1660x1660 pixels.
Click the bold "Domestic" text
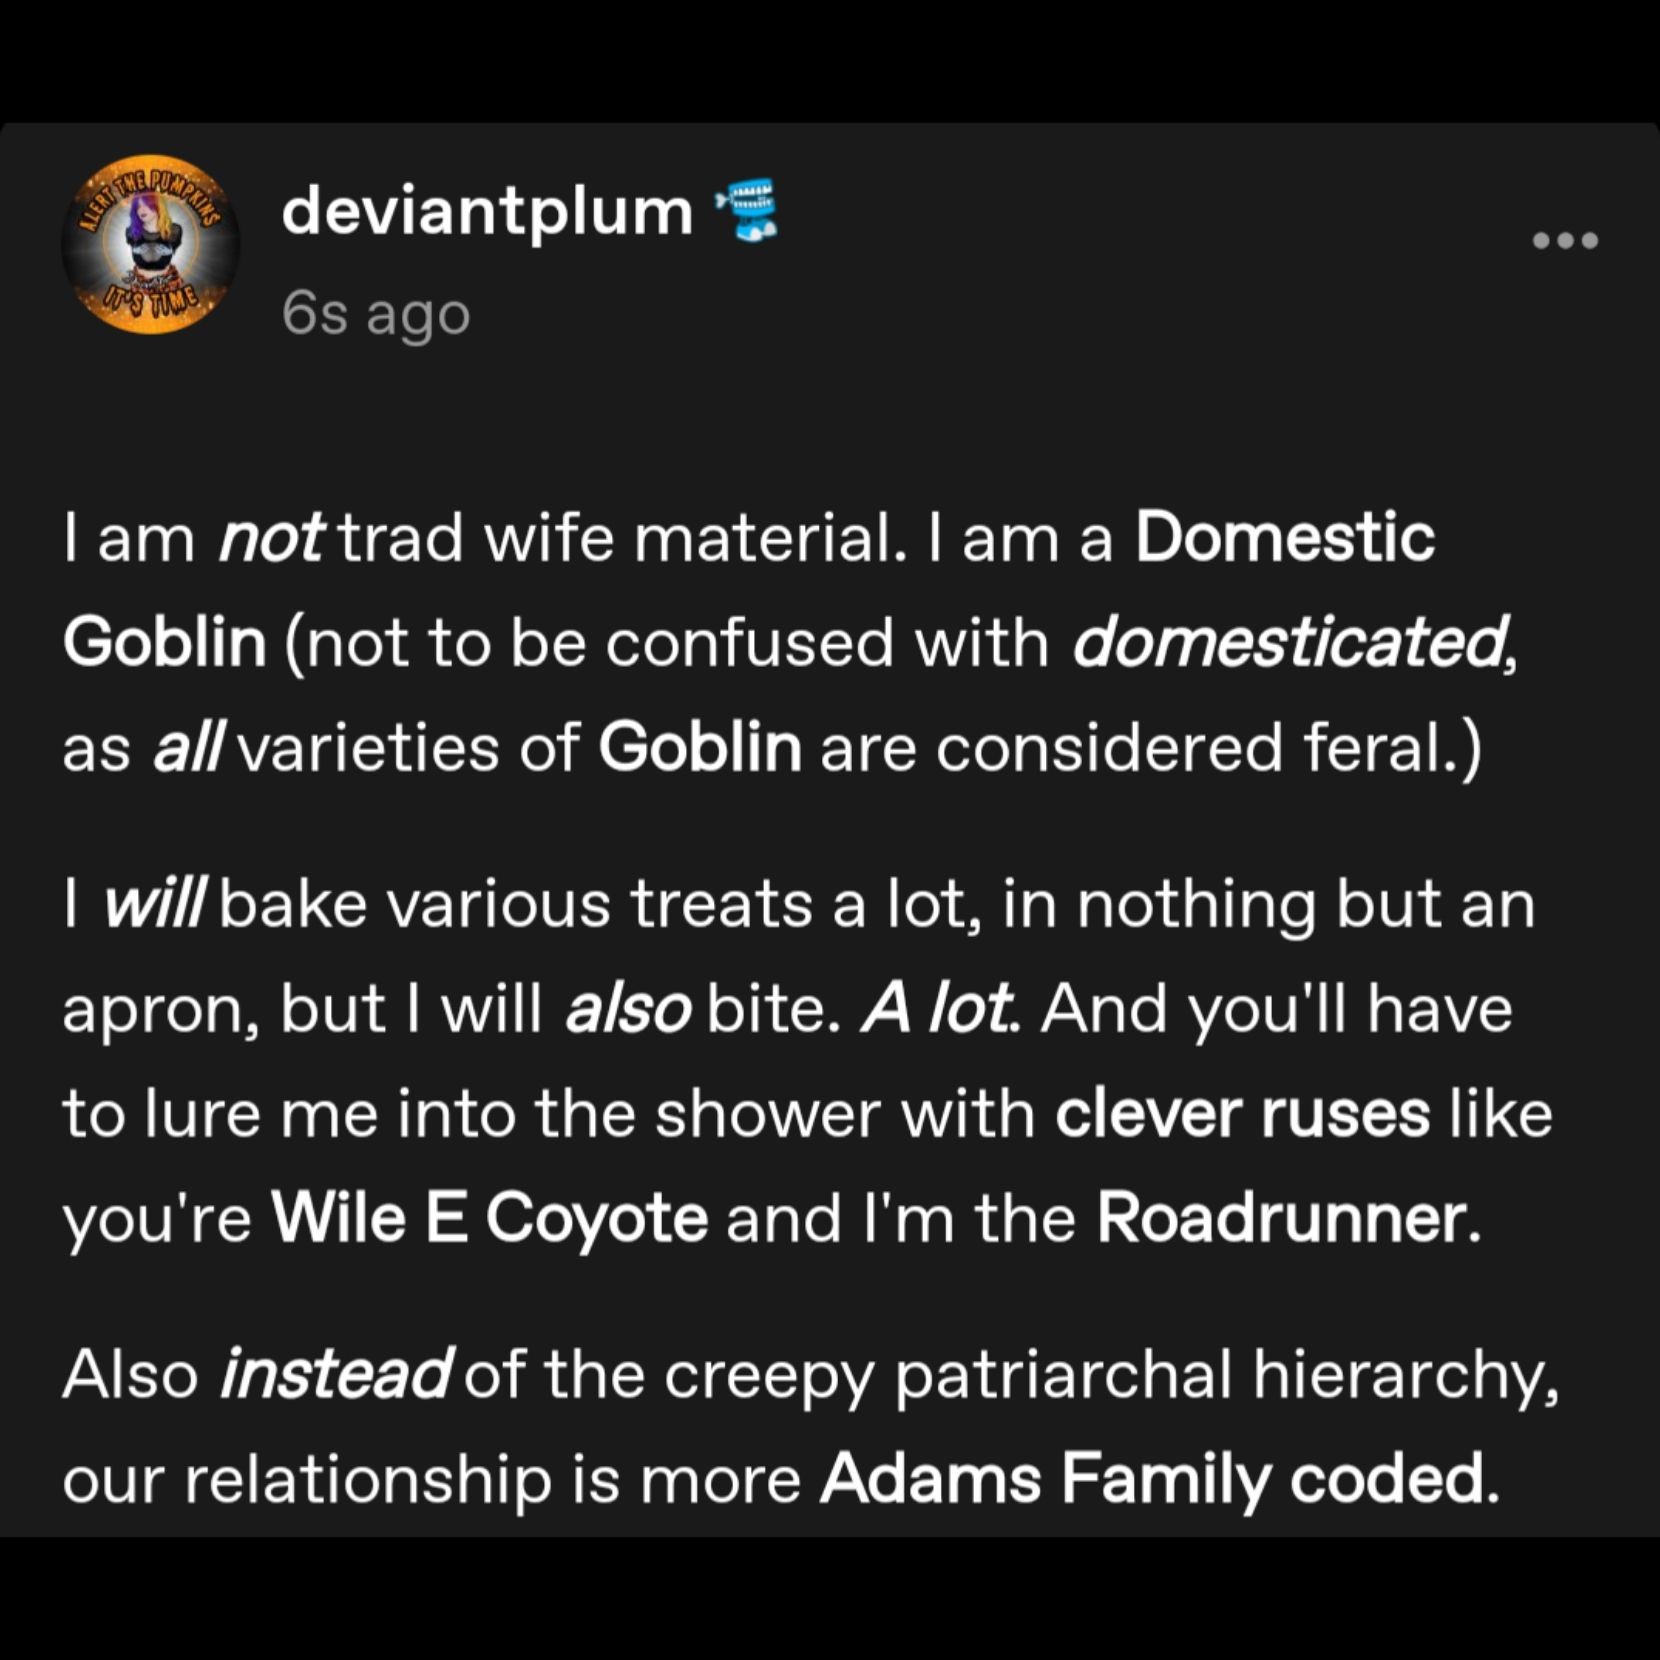pos(1284,538)
